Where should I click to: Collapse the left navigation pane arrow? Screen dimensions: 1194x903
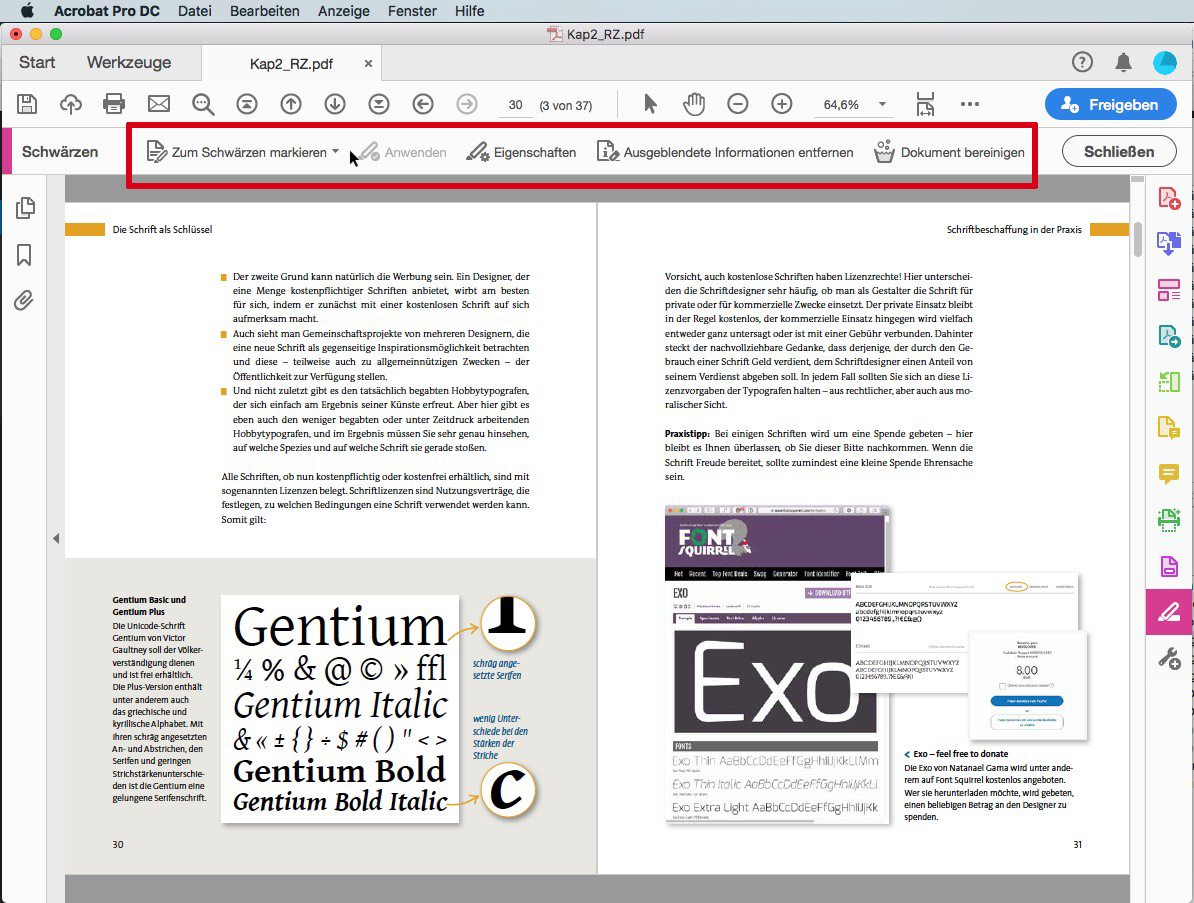point(56,538)
